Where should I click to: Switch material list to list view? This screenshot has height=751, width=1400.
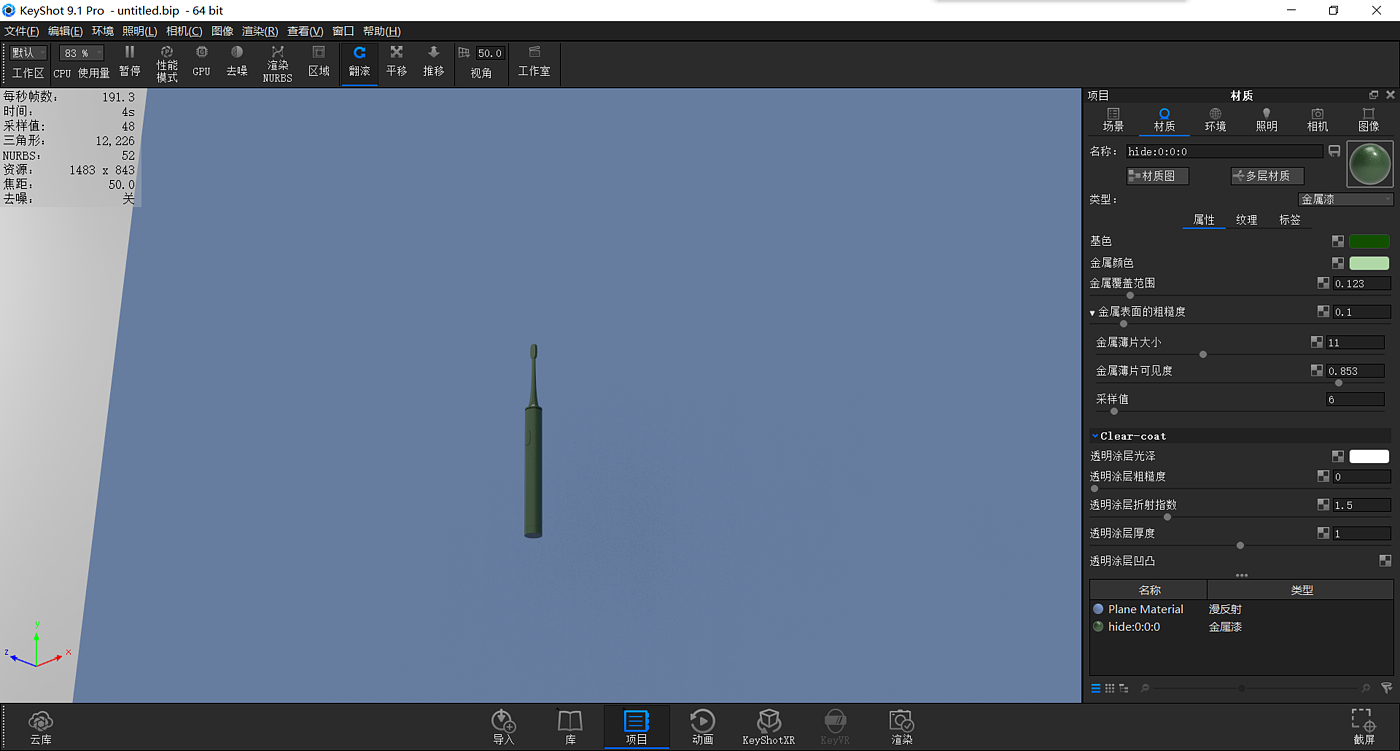pyautogui.click(x=1096, y=688)
